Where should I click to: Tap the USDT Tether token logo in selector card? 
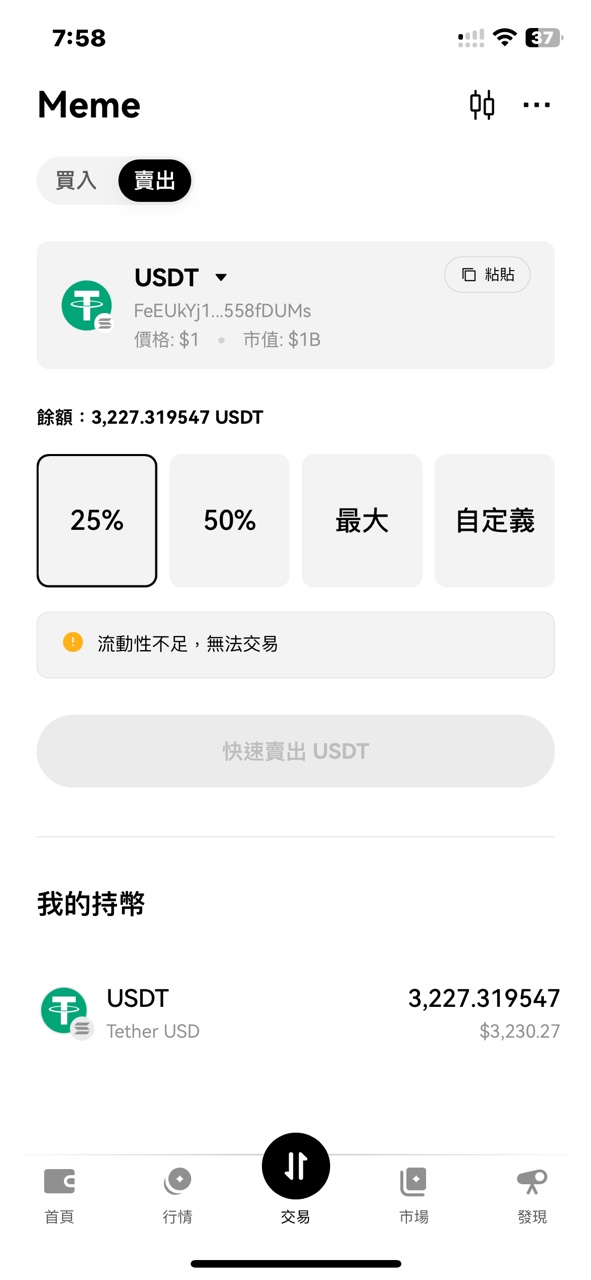pyautogui.click(x=87, y=306)
